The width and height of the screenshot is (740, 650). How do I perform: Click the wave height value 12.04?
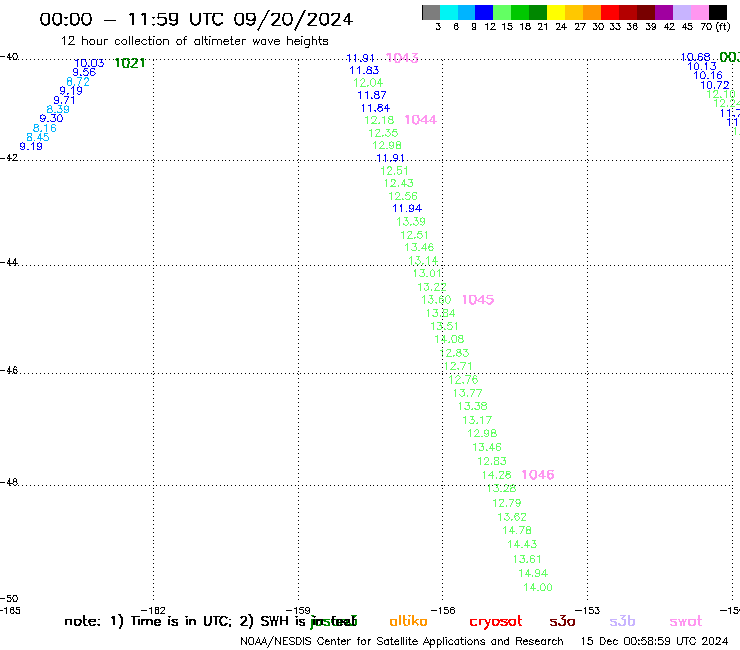coord(369,83)
